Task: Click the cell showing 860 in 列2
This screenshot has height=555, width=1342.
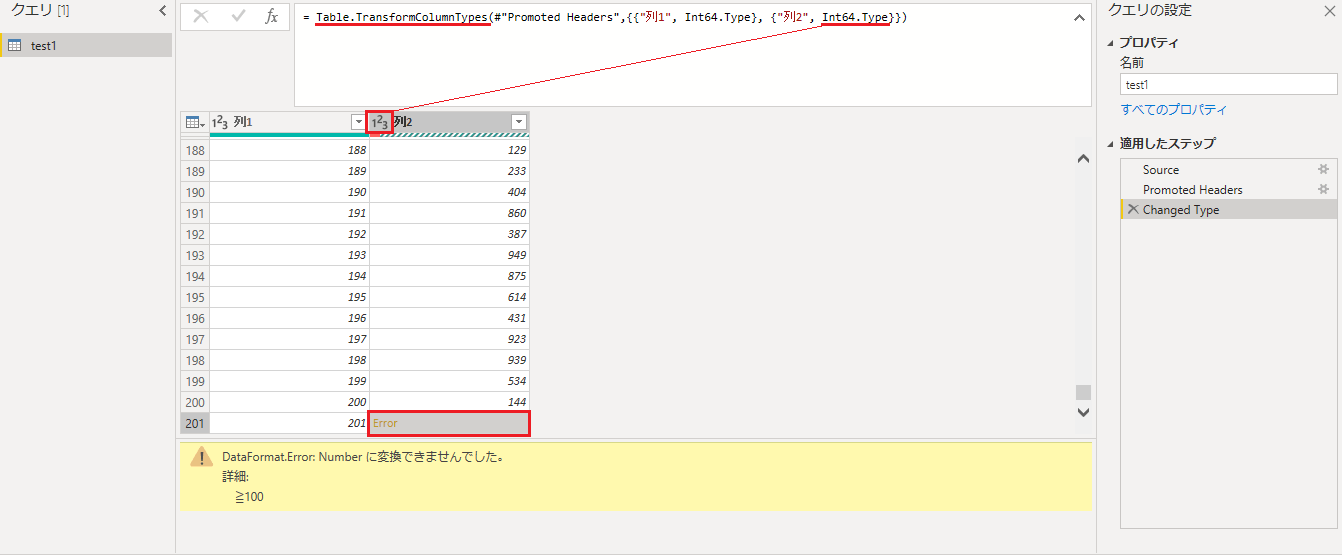Action: [x=449, y=213]
